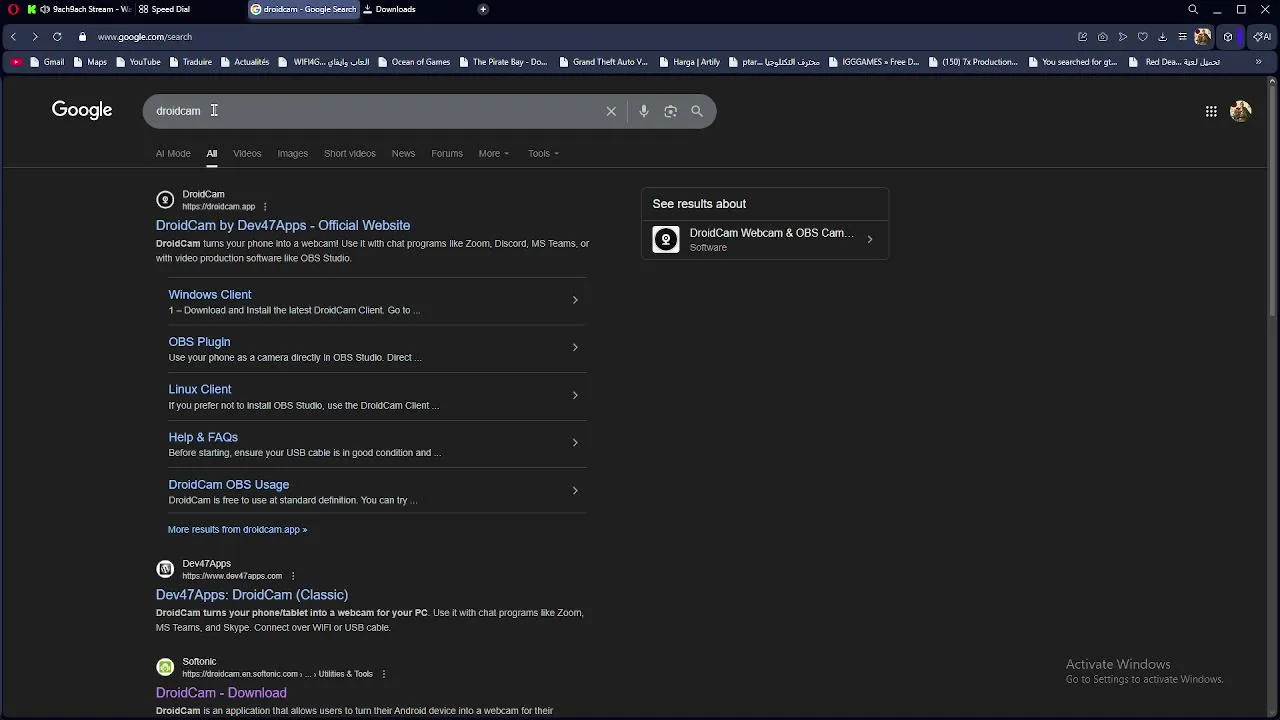Open the DroidCam - Download Softonic result
1280x720 pixels.
coord(221,693)
